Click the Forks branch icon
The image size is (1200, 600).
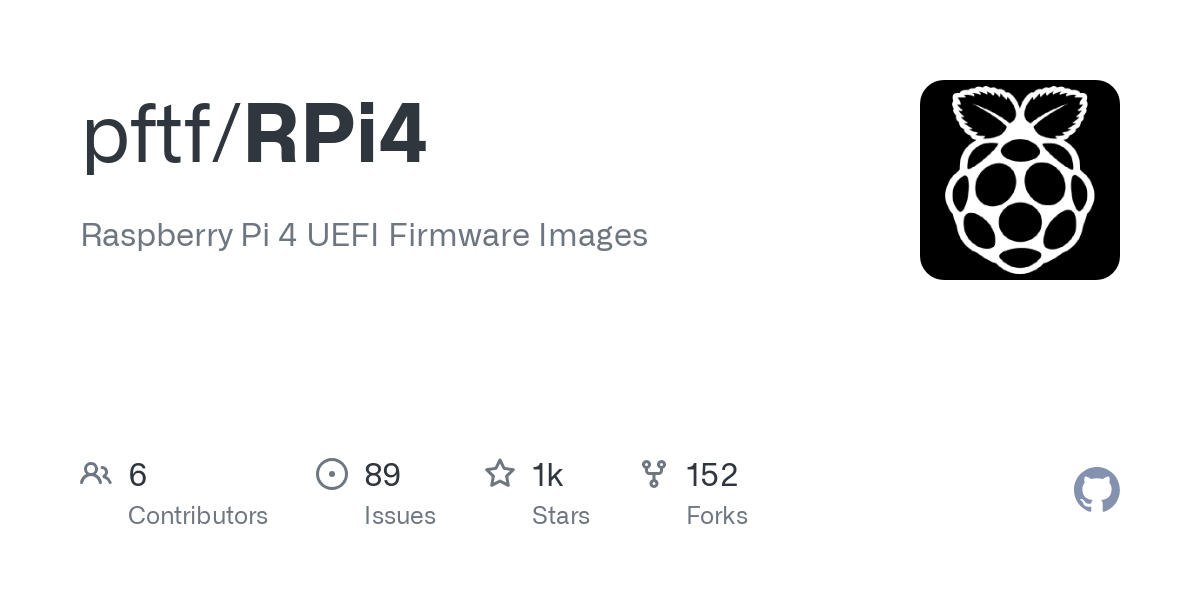tap(654, 474)
